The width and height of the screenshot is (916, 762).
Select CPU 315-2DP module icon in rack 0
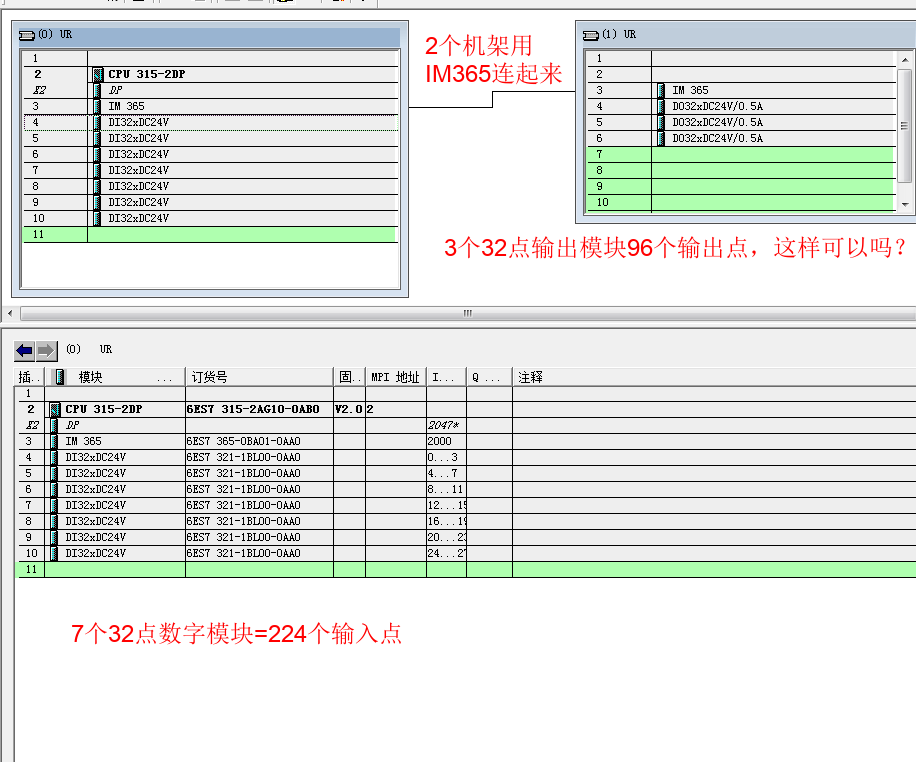pos(98,74)
